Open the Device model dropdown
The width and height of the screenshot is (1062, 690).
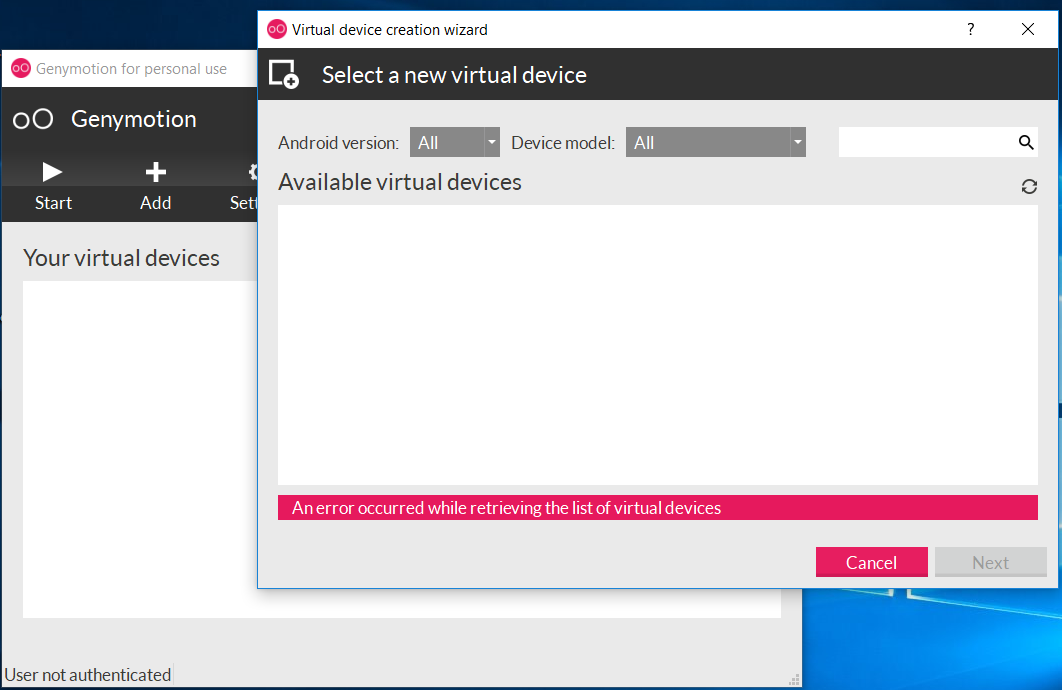pos(715,142)
